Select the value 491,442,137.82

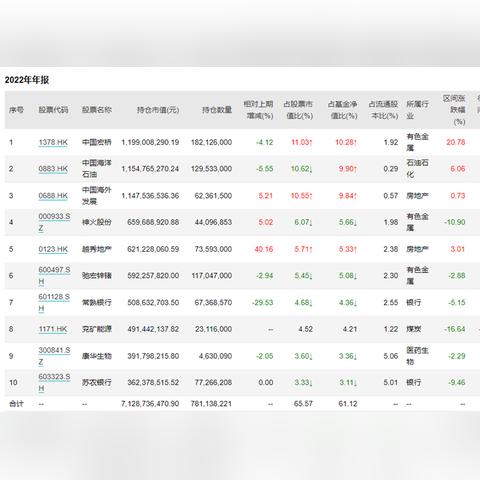153,329
